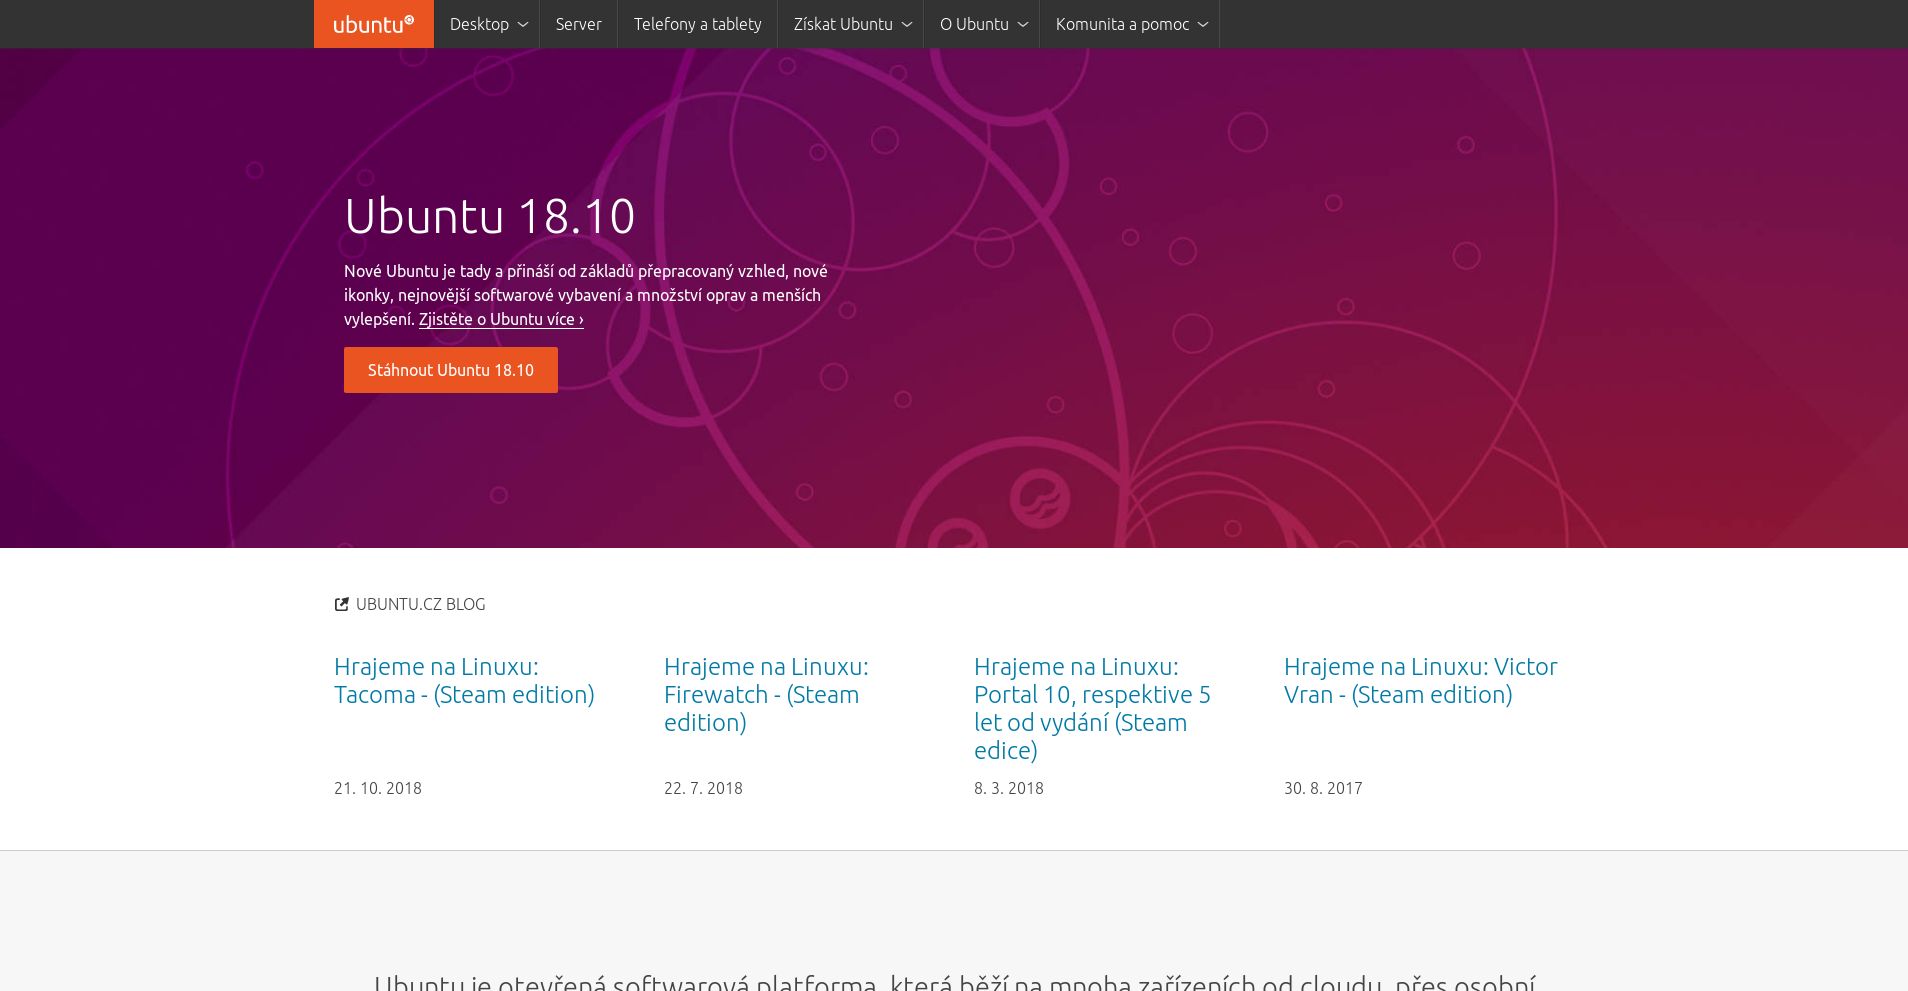Click the Ubuntu 18.10 heading
Image resolution: width=1908 pixels, height=991 pixels.
490,216
